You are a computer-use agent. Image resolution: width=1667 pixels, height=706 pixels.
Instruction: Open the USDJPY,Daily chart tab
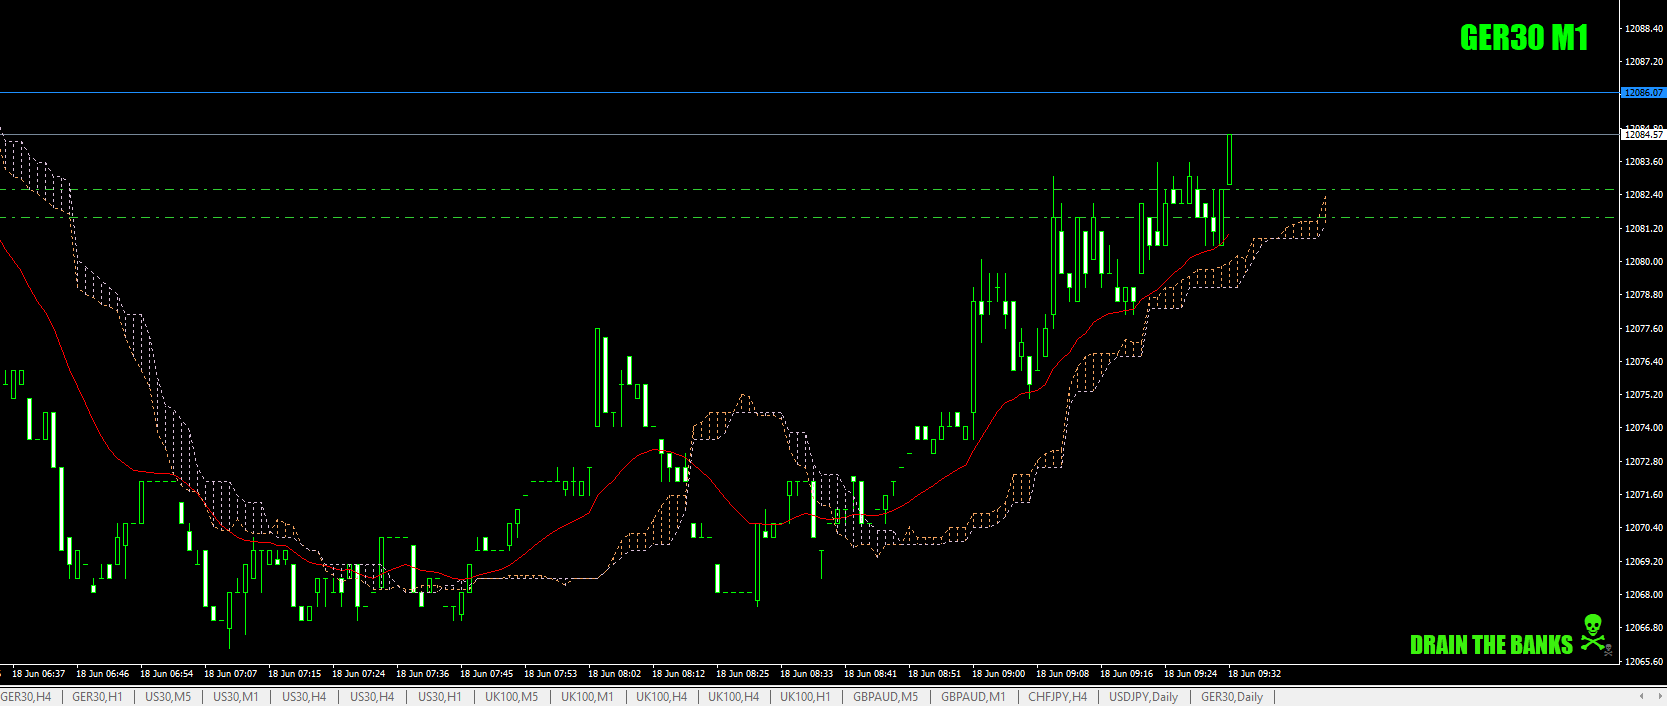coord(1143,697)
